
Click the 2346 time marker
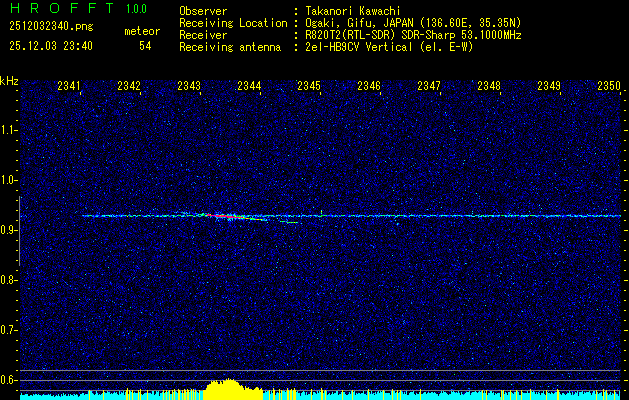368,87
